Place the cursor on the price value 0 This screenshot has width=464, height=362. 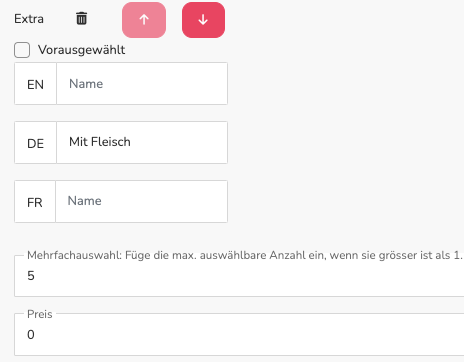pyautogui.click(x=31, y=334)
